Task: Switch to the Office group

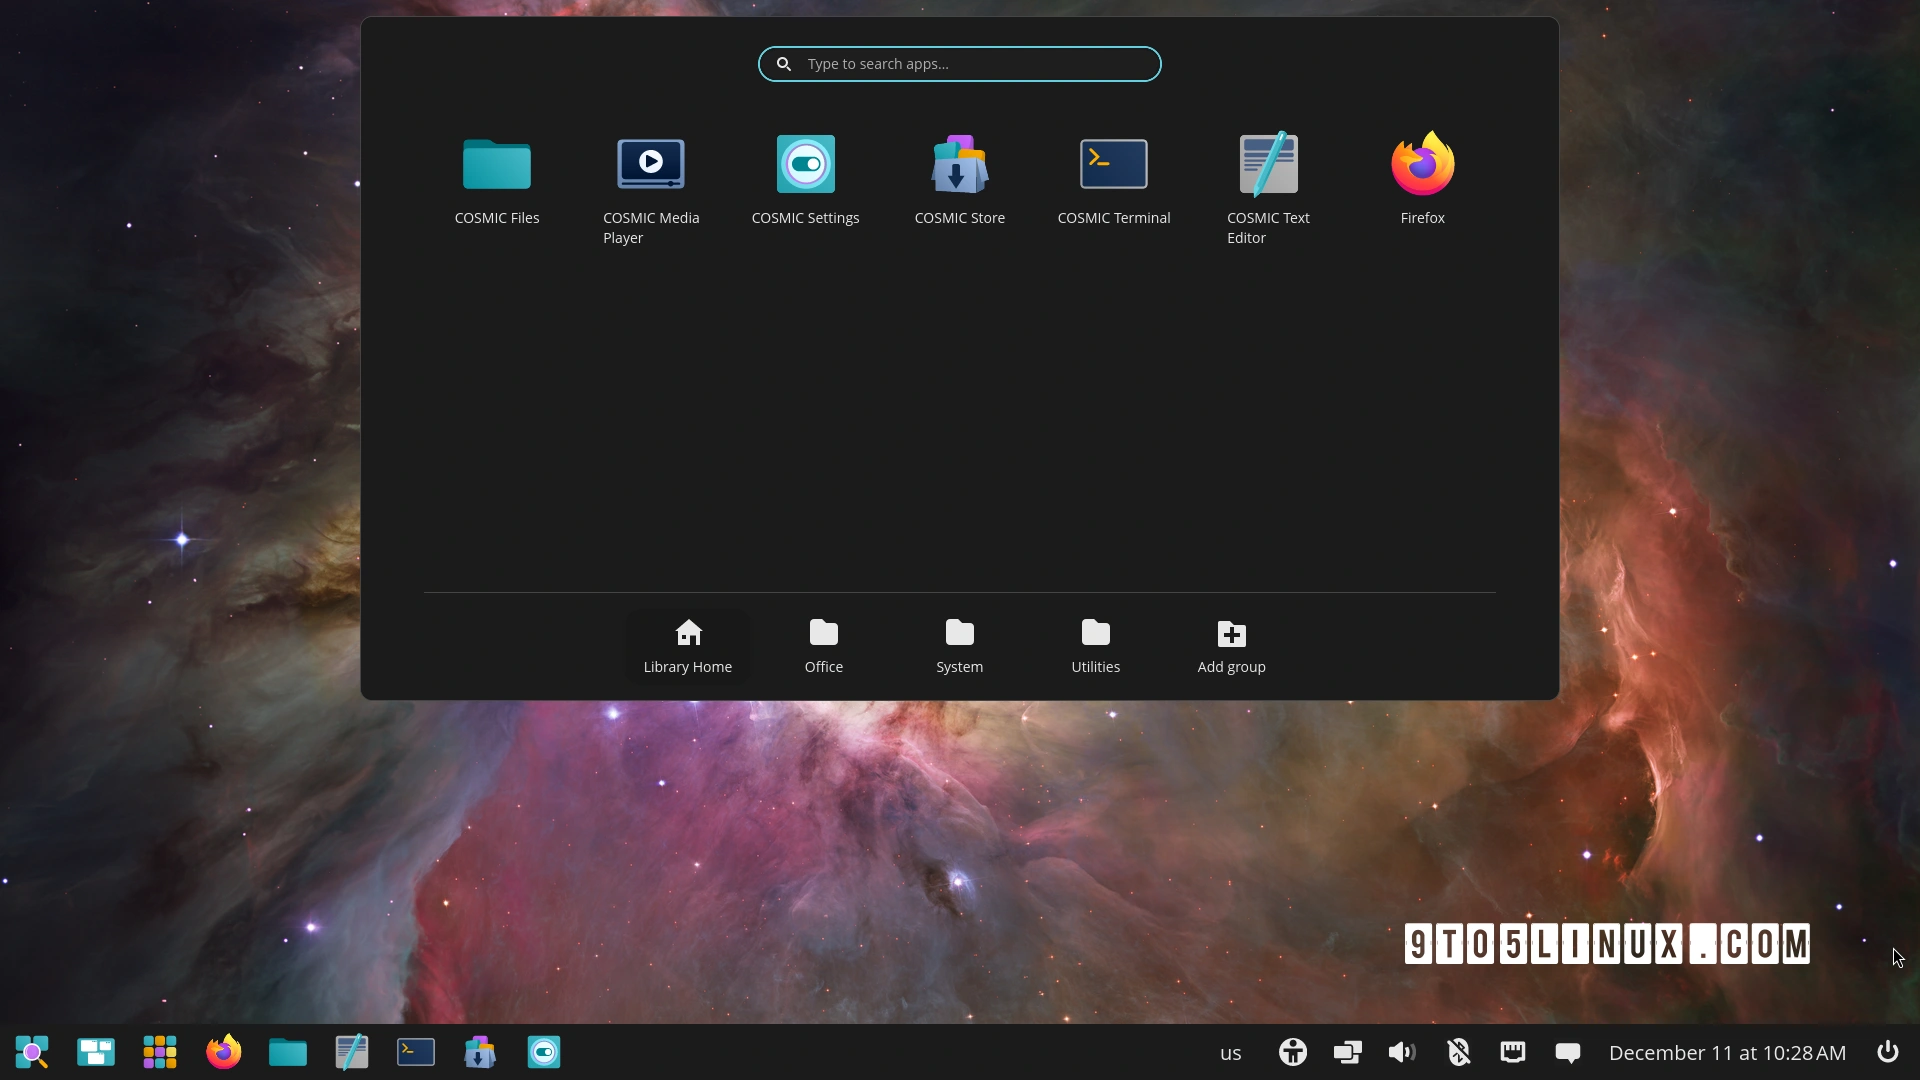Action: (x=824, y=646)
